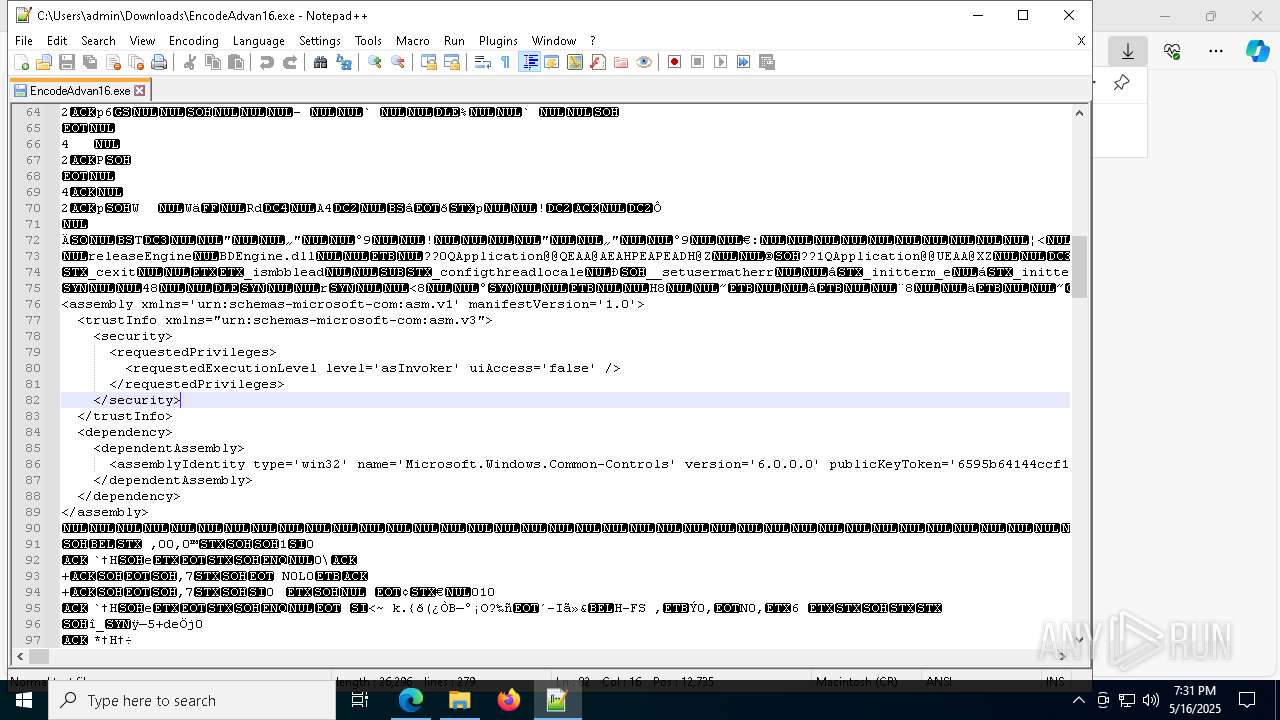Save the current file with toolbar icon

coord(67,62)
